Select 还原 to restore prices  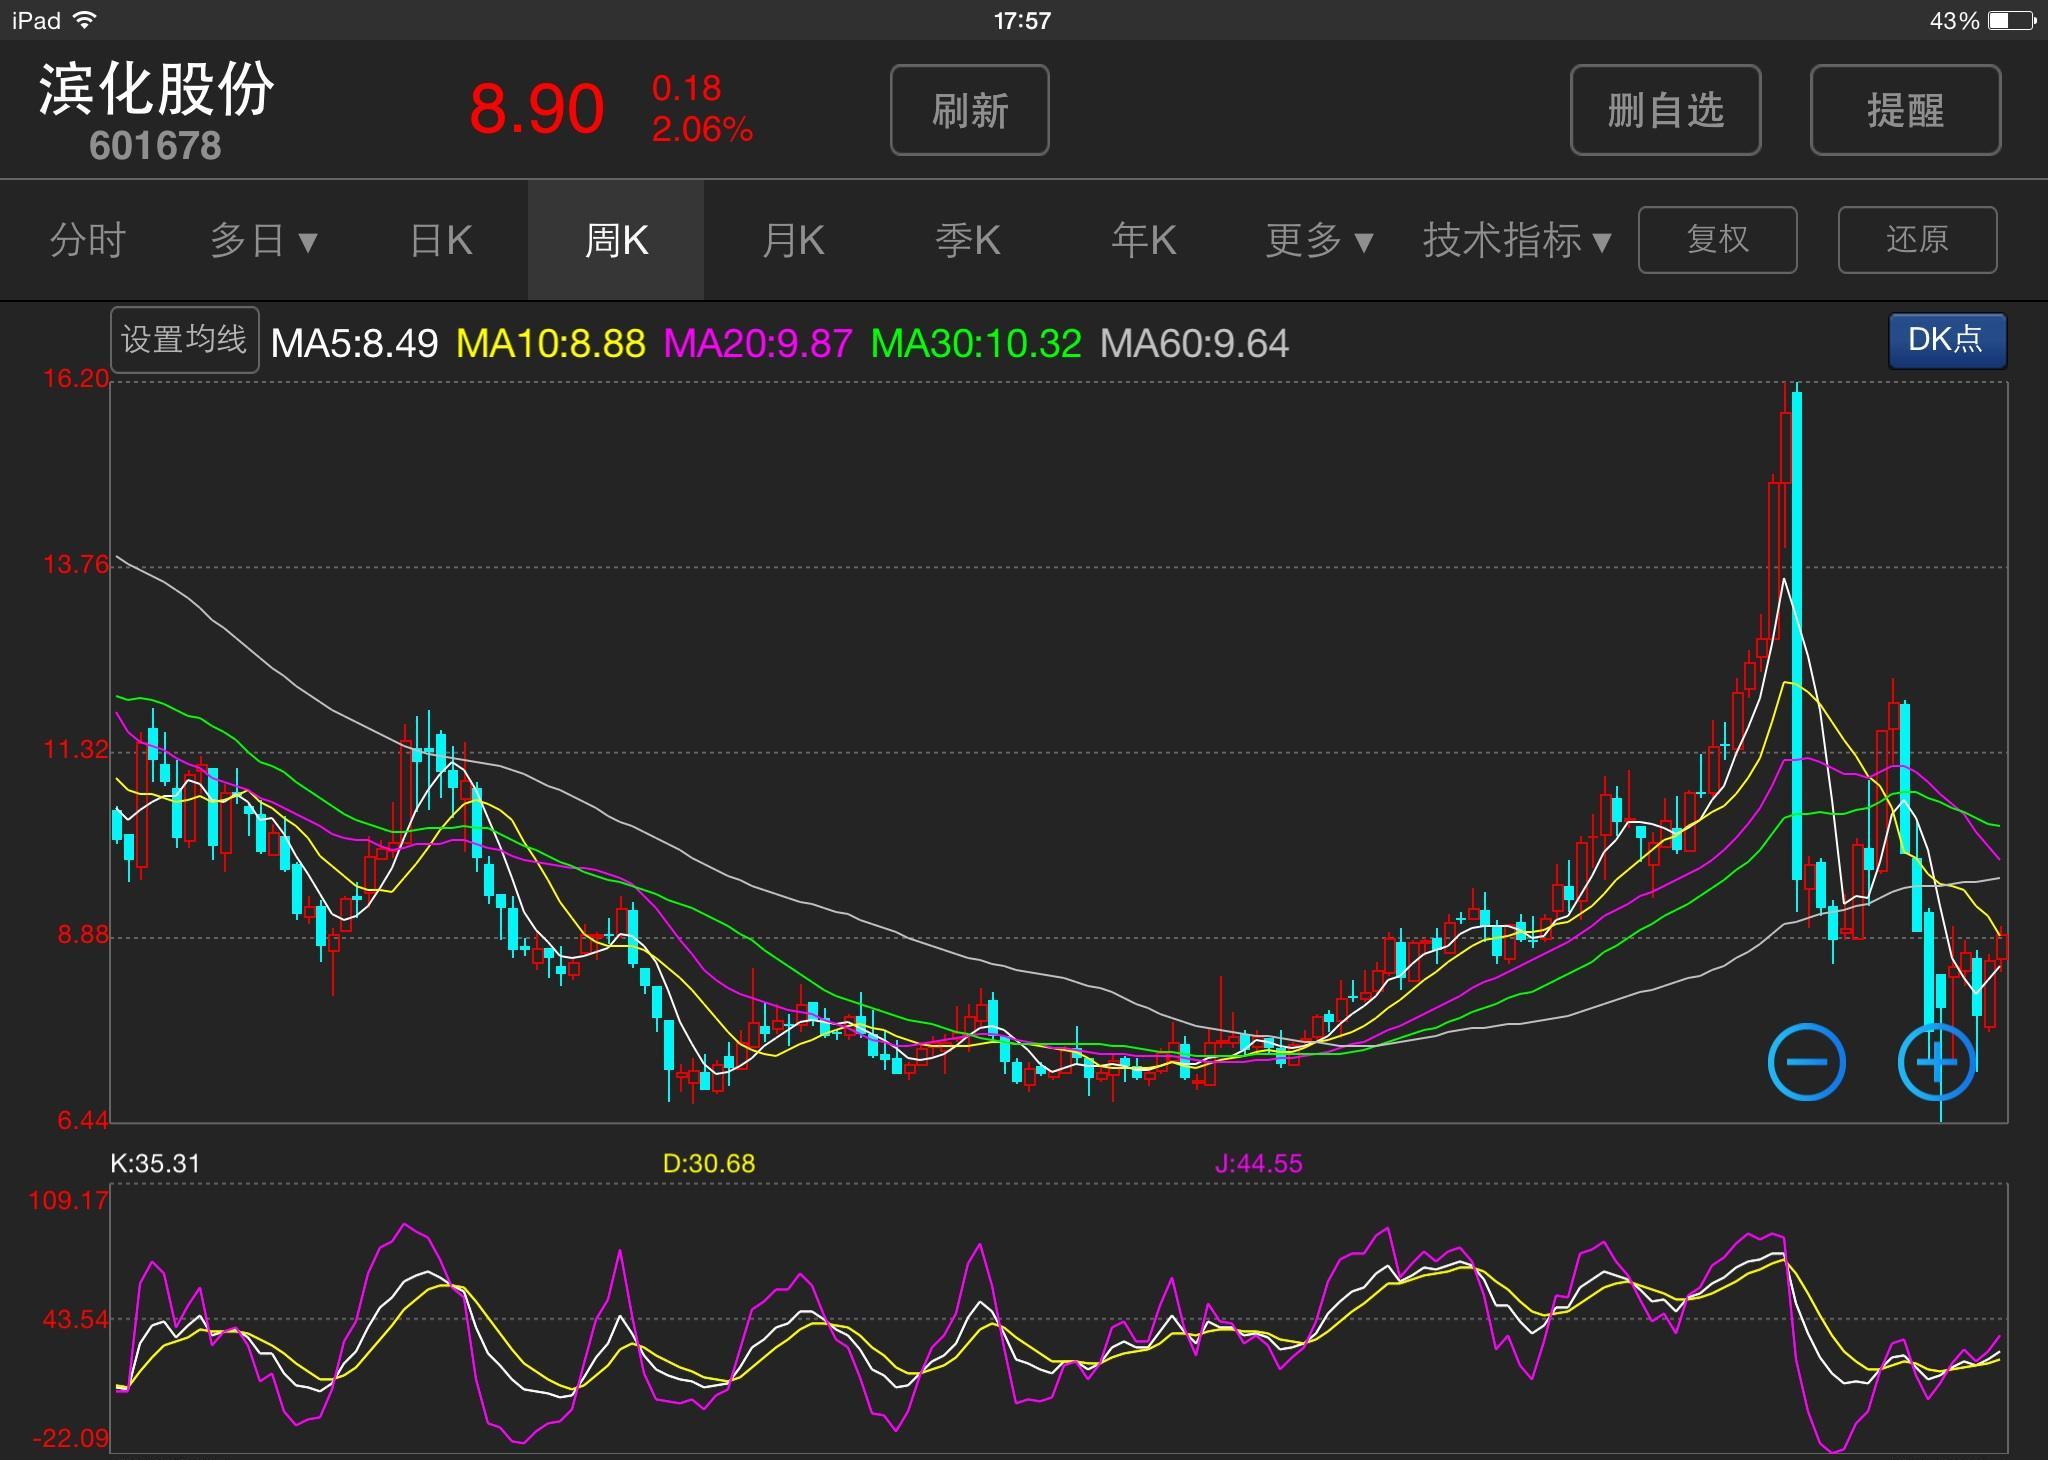(x=1917, y=240)
